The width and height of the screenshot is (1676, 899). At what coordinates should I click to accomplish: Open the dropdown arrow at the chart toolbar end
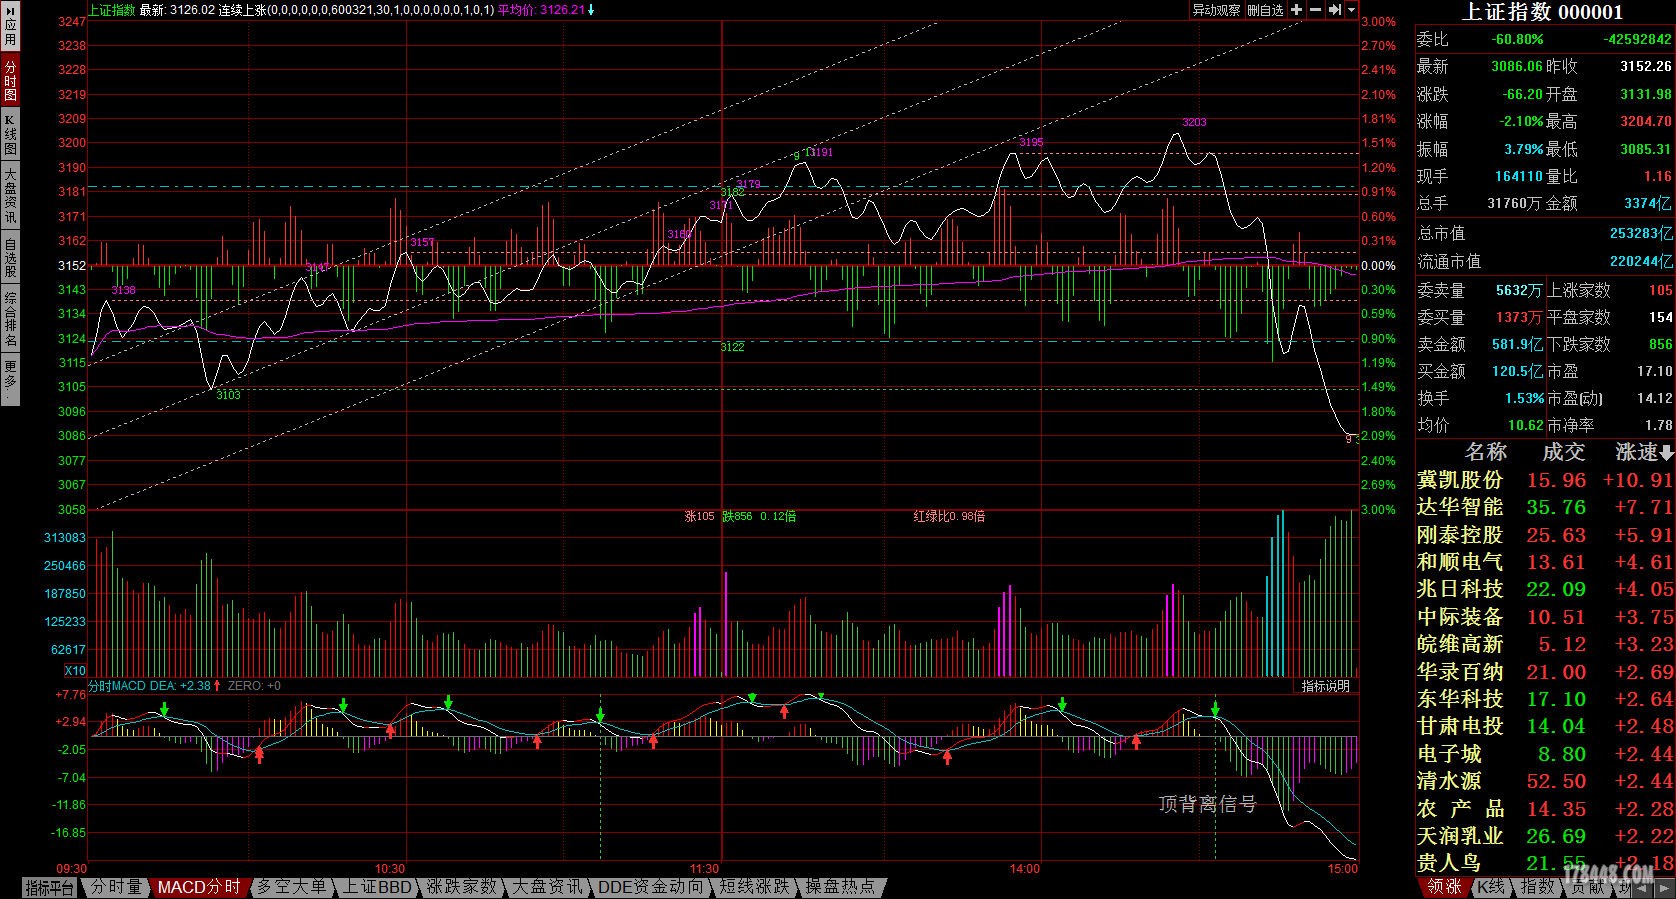[1351, 10]
